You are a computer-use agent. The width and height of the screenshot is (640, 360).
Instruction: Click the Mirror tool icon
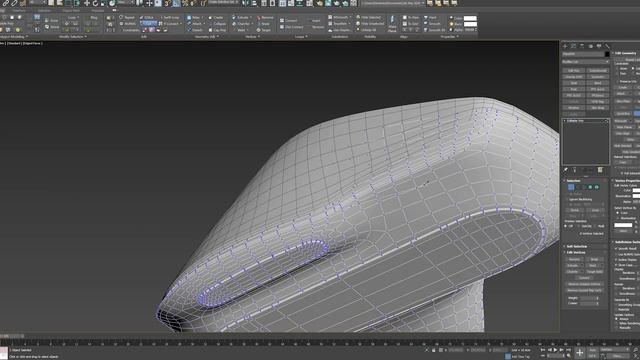[246, 3]
